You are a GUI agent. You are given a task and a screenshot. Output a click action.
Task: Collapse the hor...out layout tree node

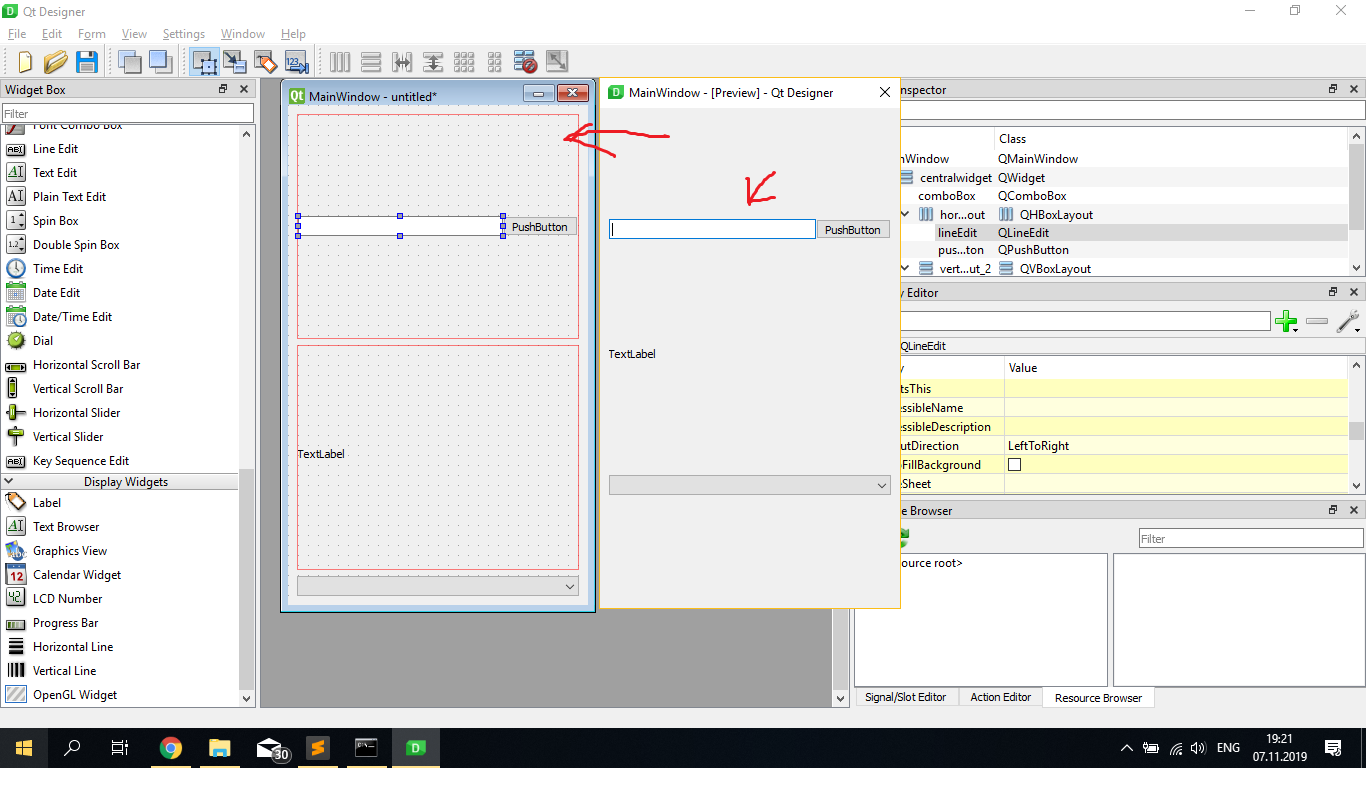pos(905,214)
